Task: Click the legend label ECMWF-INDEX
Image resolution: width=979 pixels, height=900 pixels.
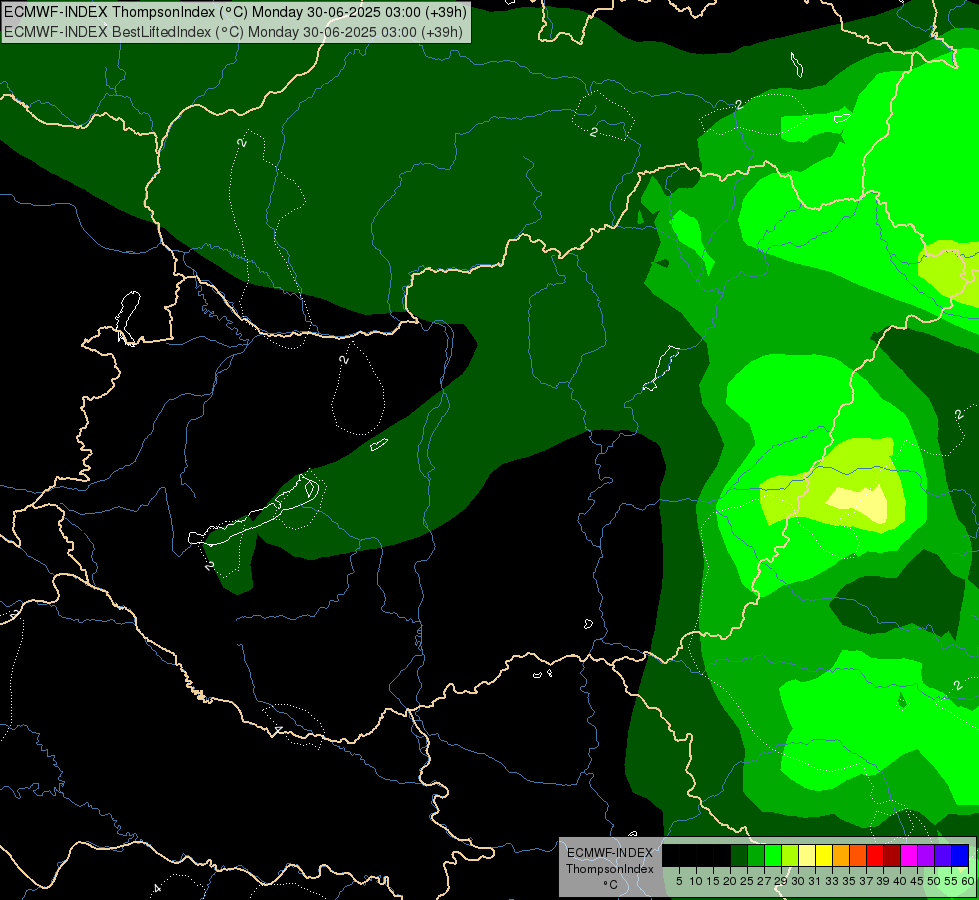Action: point(610,853)
